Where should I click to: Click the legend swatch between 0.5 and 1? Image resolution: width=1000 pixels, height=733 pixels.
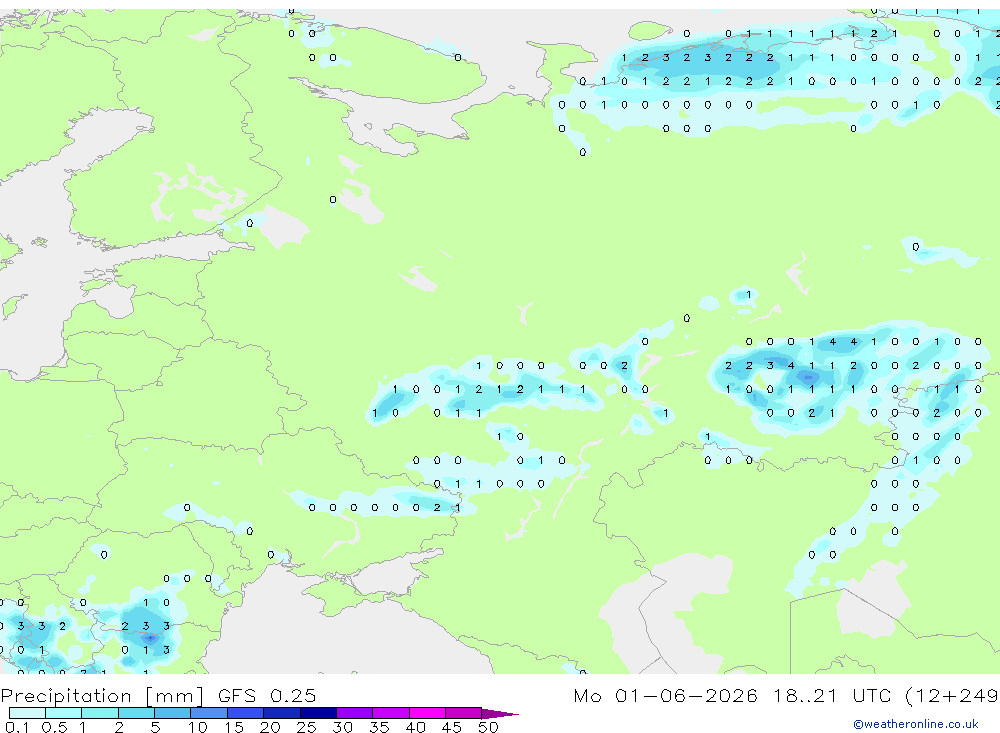point(64,713)
